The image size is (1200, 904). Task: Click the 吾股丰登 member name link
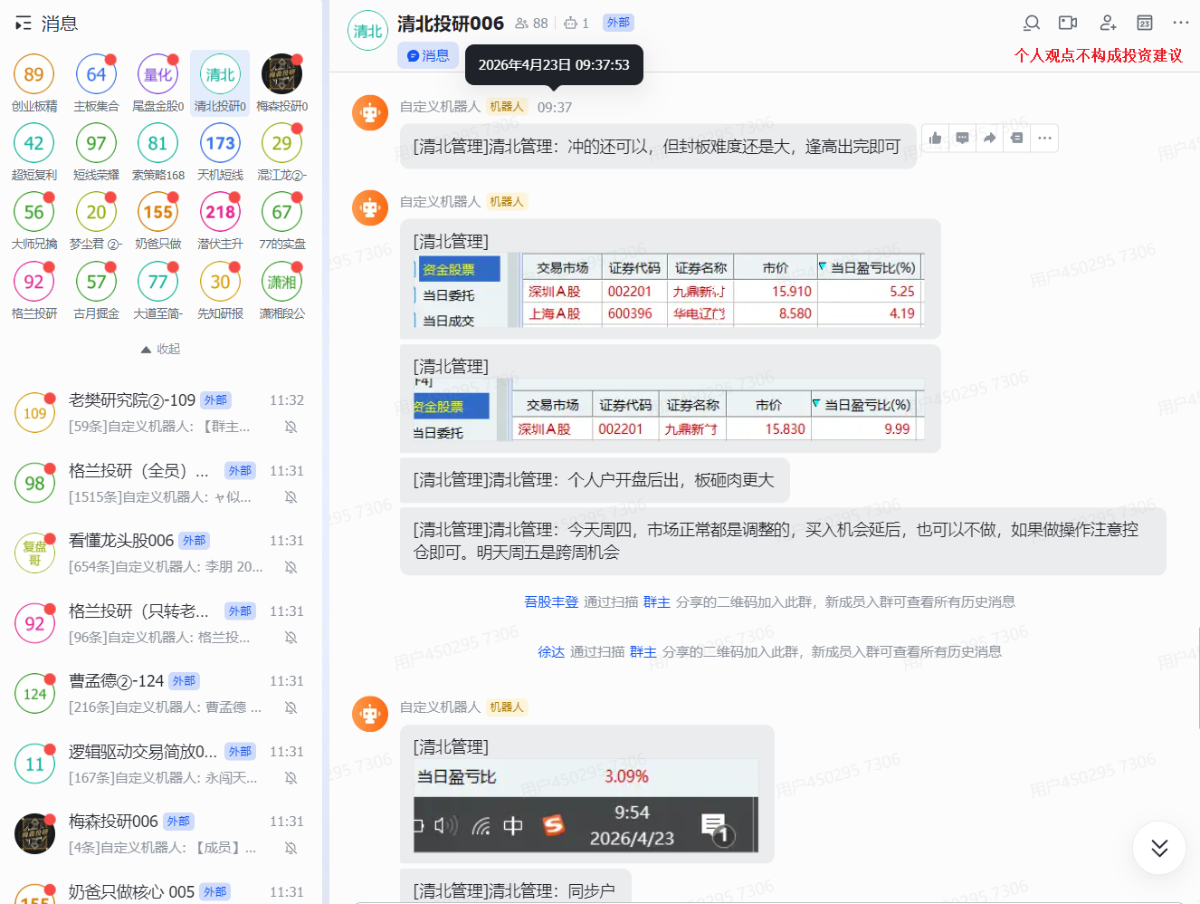pyautogui.click(x=551, y=602)
